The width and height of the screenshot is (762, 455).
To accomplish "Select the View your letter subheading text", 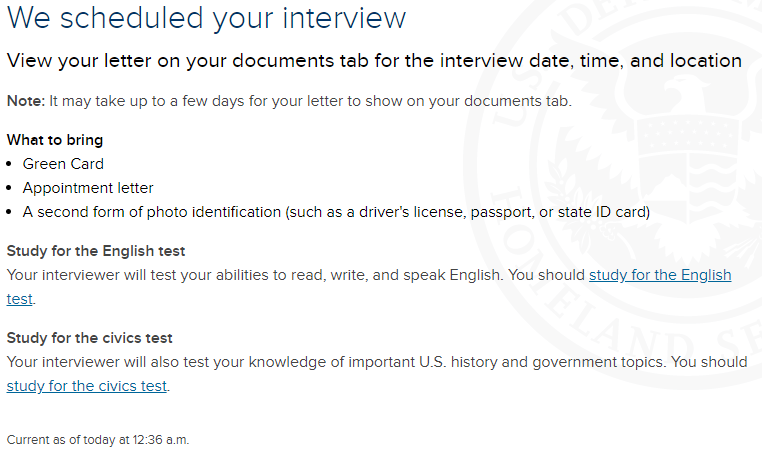I will tap(374, 61).
